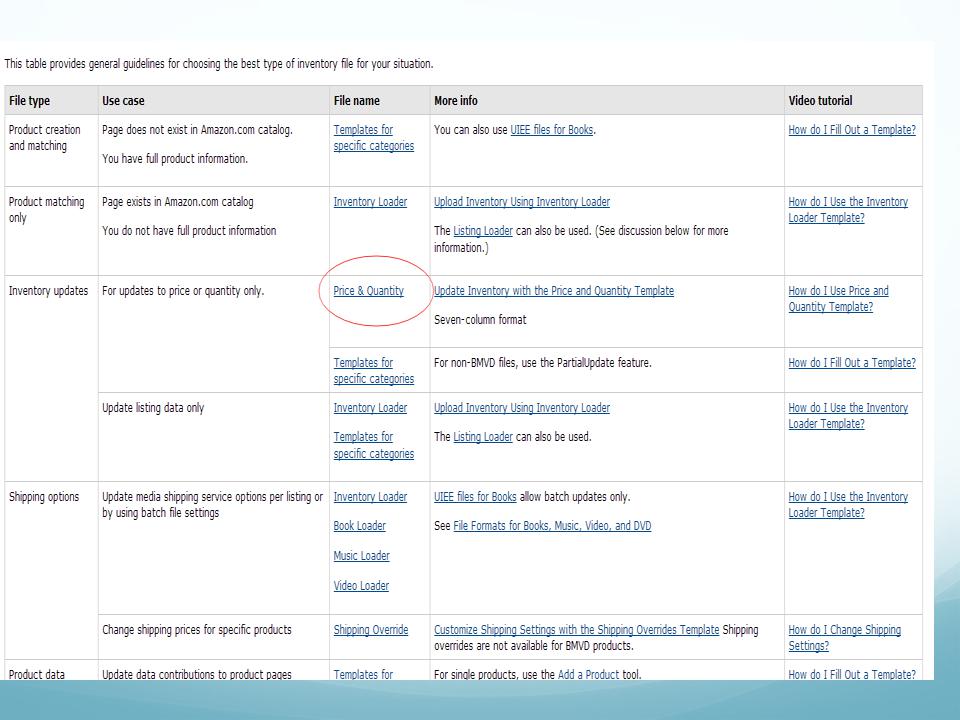This screenshot has height=720, width=960.
Task: Open Inventory Loader Template tutorial in Shipping options row
Action: click(848, 505)
